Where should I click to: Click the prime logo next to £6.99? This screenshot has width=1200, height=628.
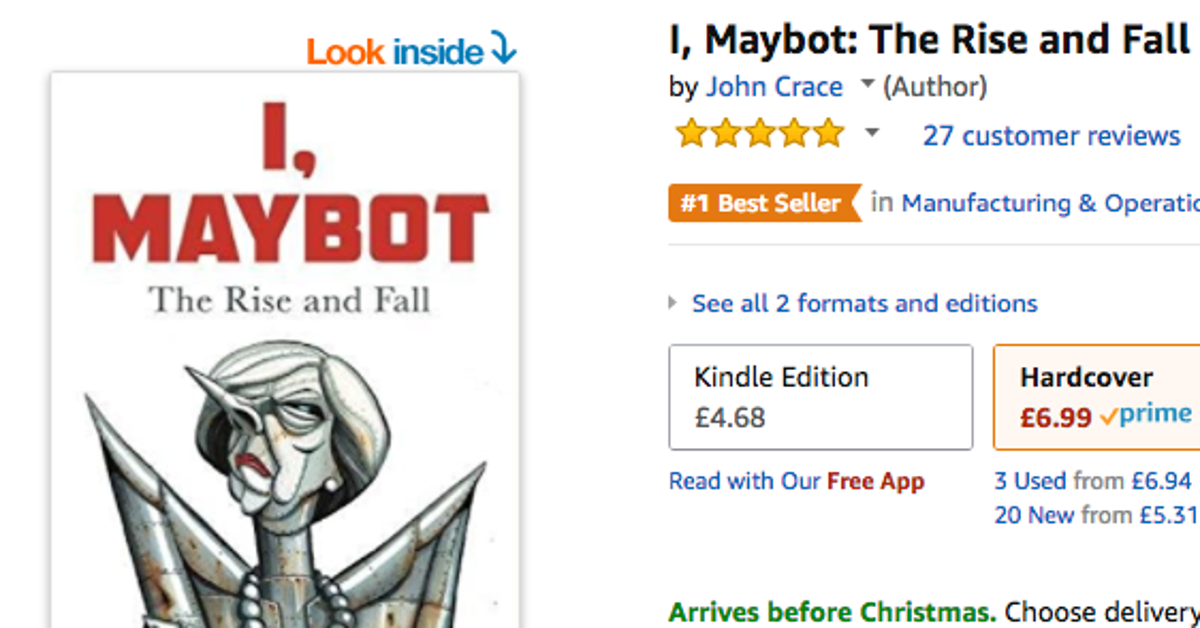[x=1152, y=414]
